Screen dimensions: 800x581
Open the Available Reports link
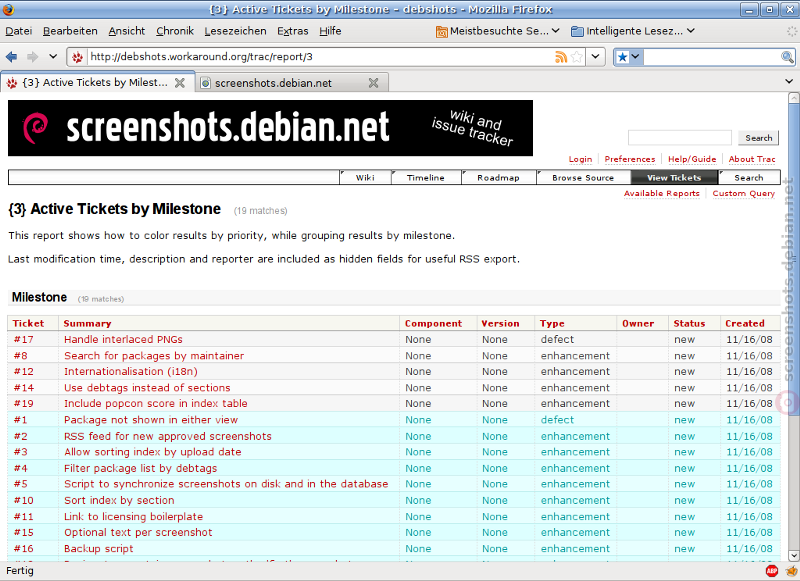[662, 193]
